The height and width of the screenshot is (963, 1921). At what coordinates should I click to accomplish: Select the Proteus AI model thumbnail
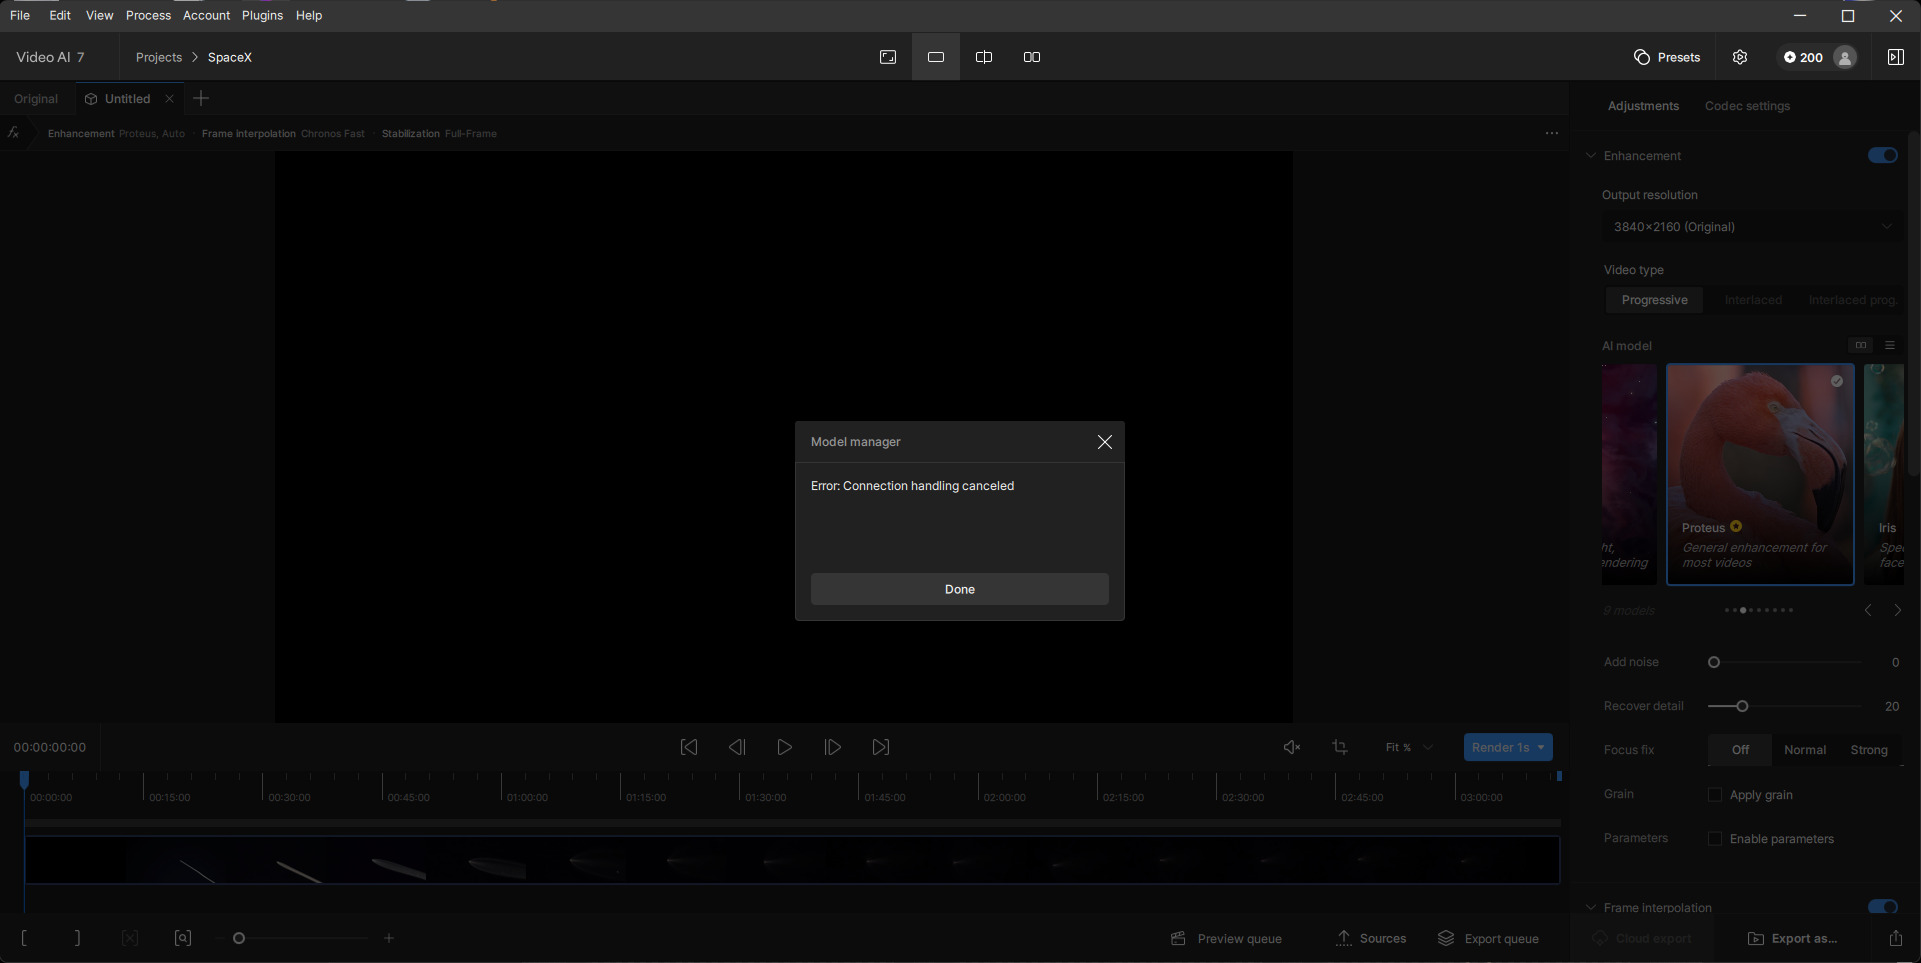[1760, 474]
